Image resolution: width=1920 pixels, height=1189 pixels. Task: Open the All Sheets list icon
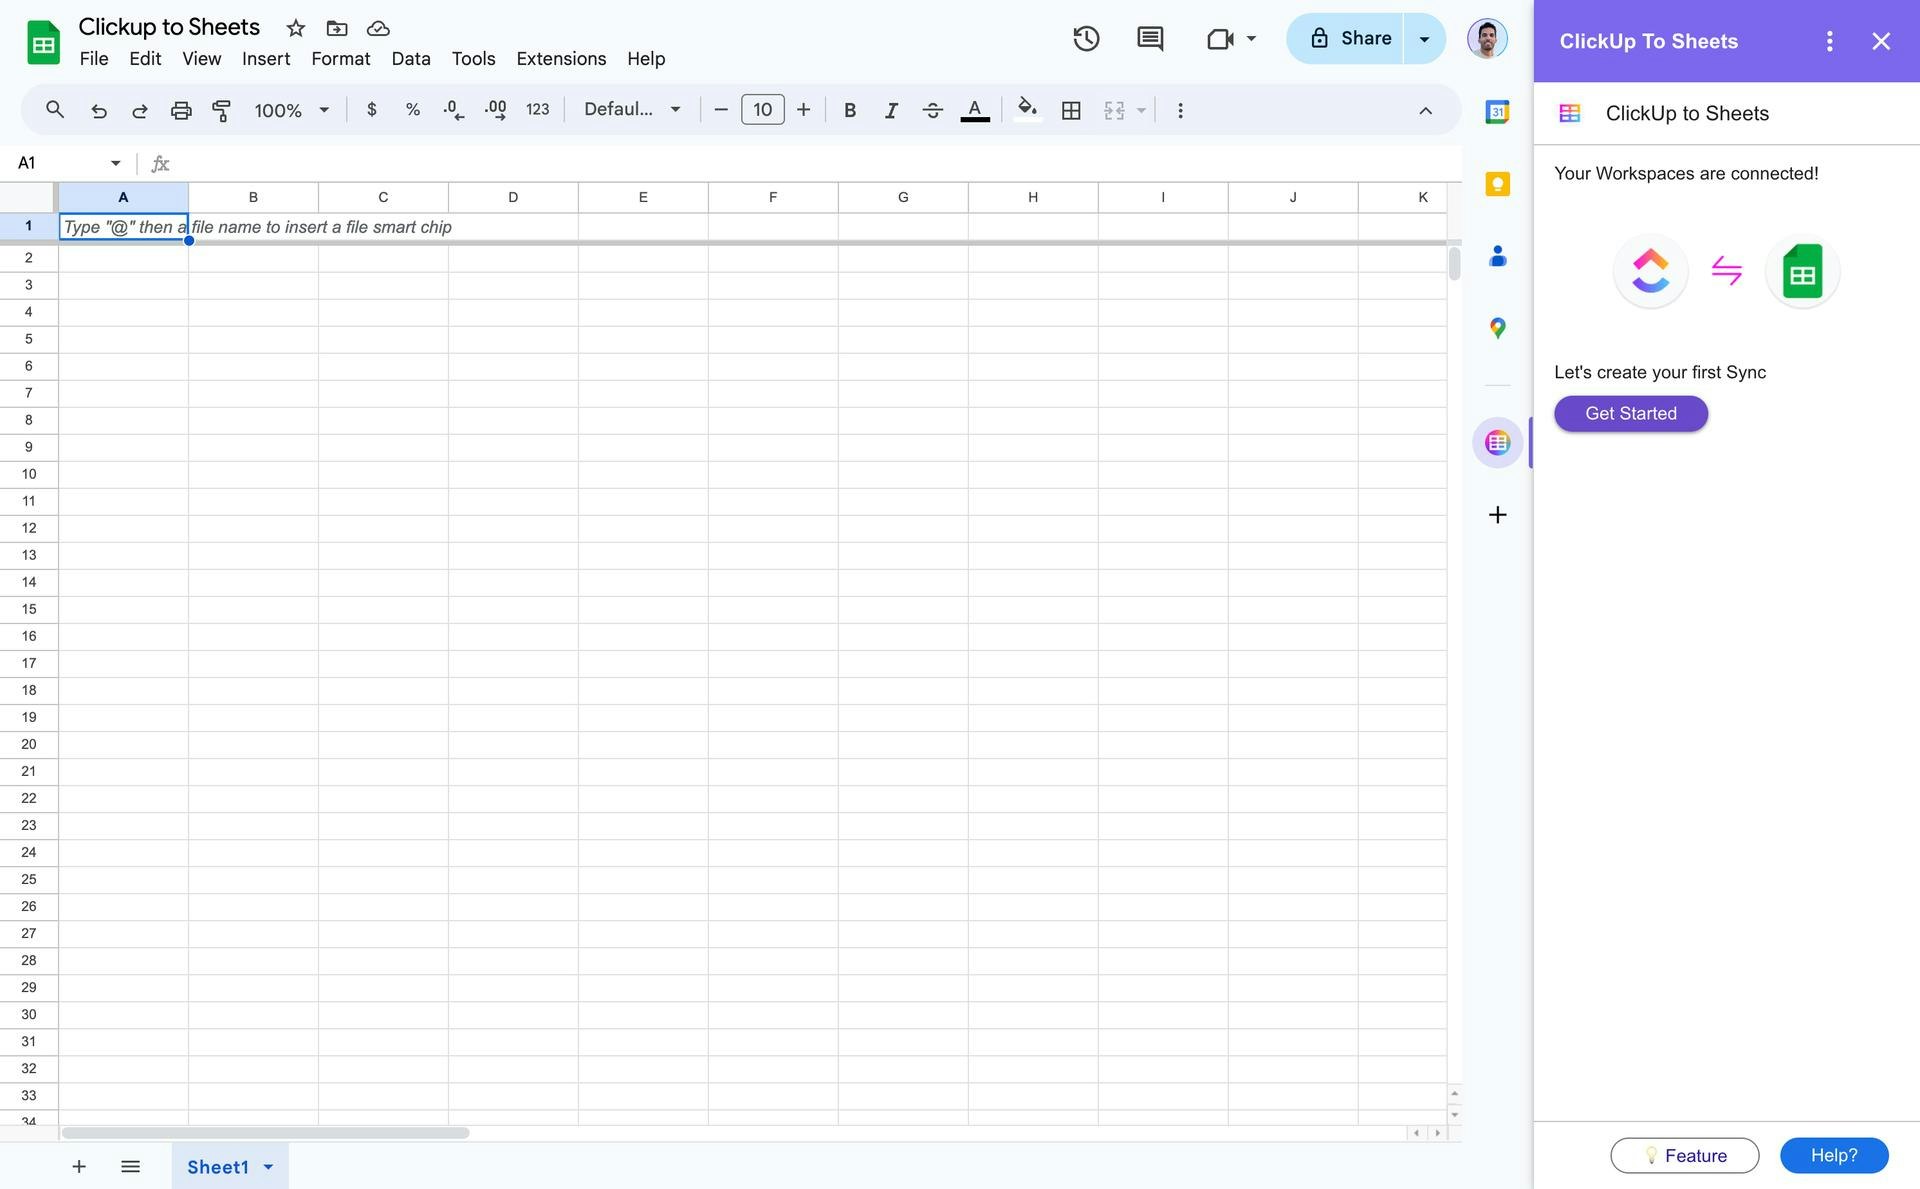130,1166
